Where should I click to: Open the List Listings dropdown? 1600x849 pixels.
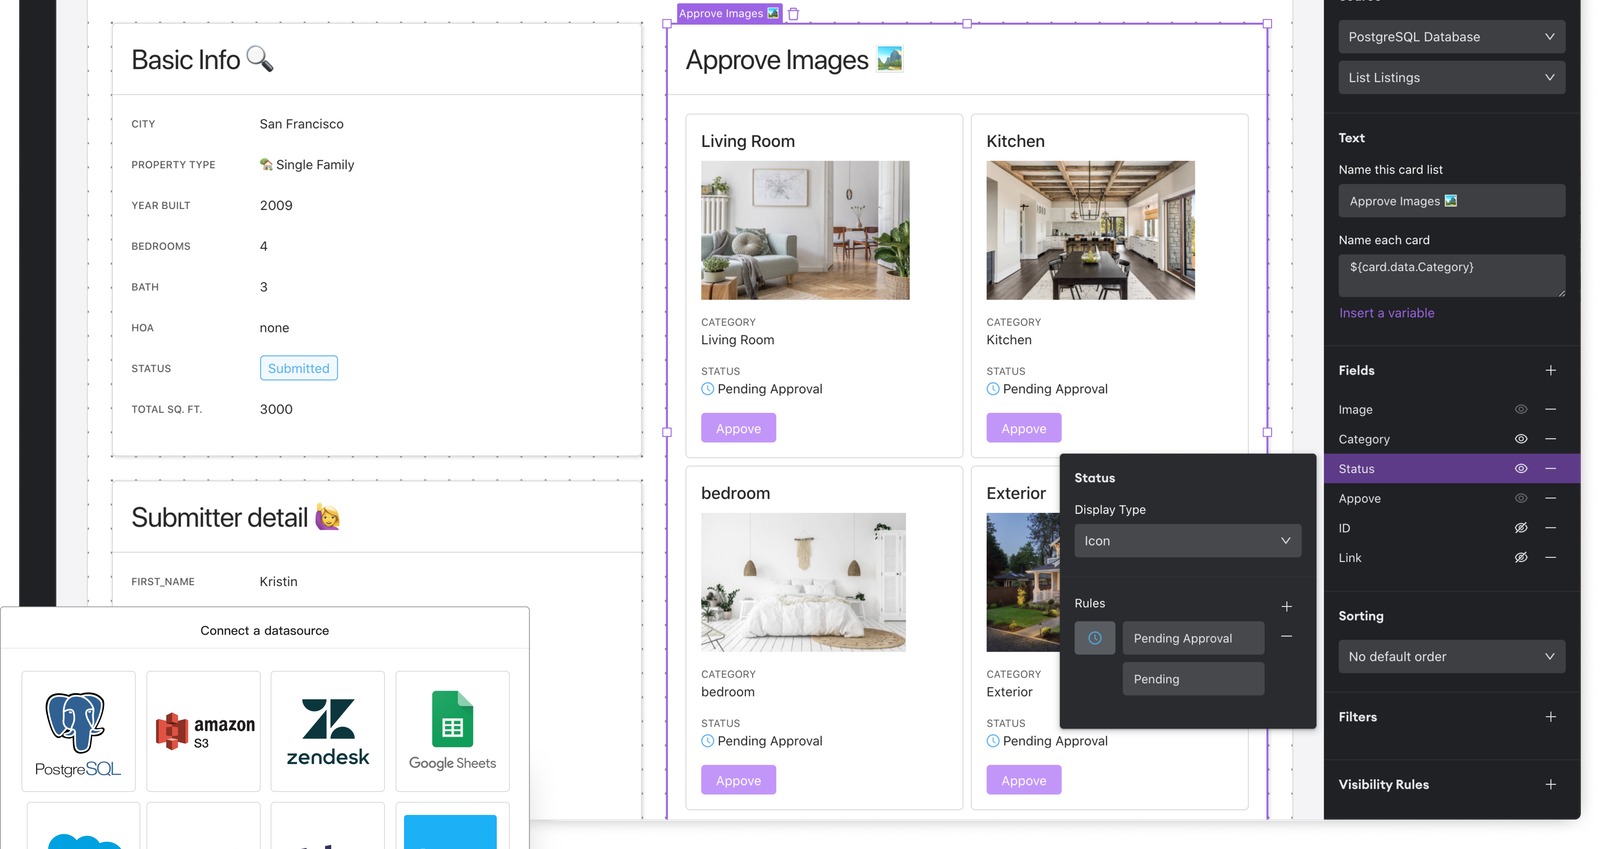[1452, 77]
